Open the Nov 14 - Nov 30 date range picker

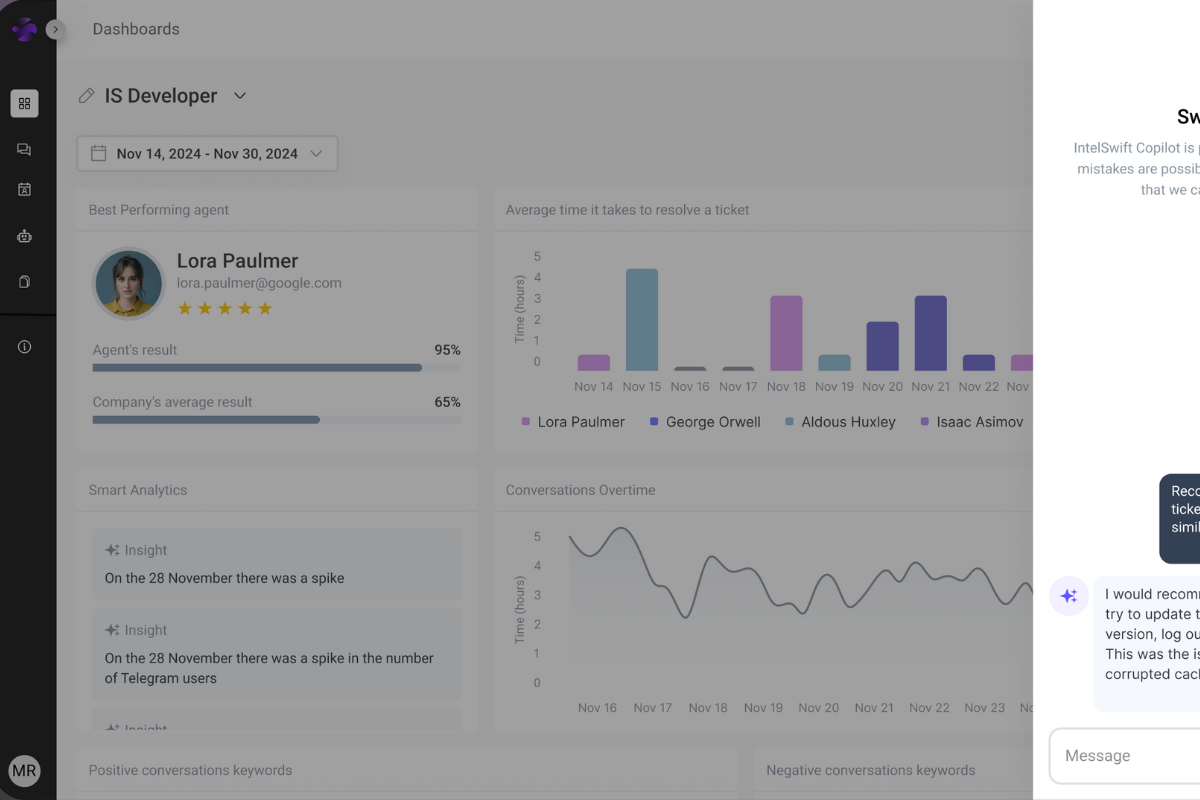(x=207, y=154)
